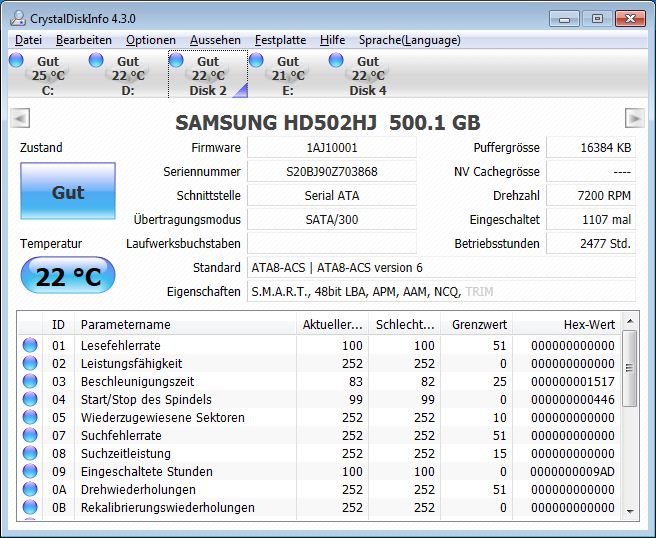The height and width of the screenshot is (538, 656).
Task: Click status orb of Lesefehlerrate row
Action: 30,345
